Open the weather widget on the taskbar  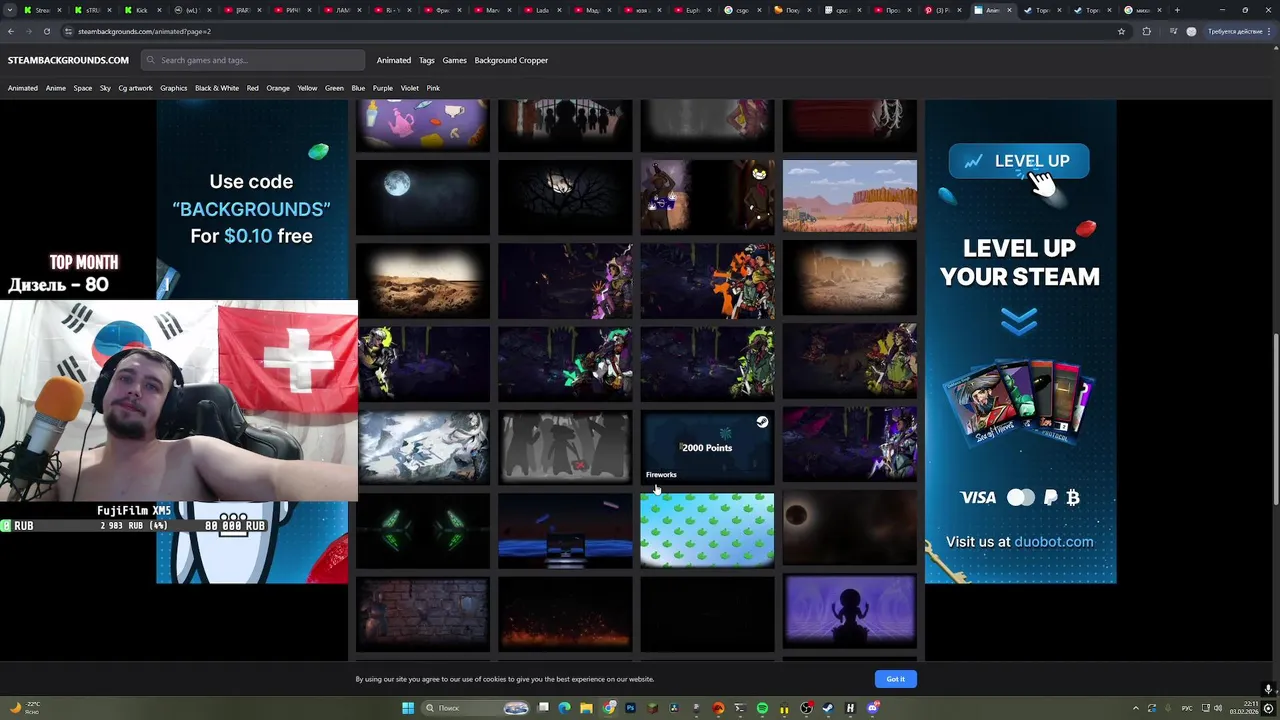(x=25, y=708)
